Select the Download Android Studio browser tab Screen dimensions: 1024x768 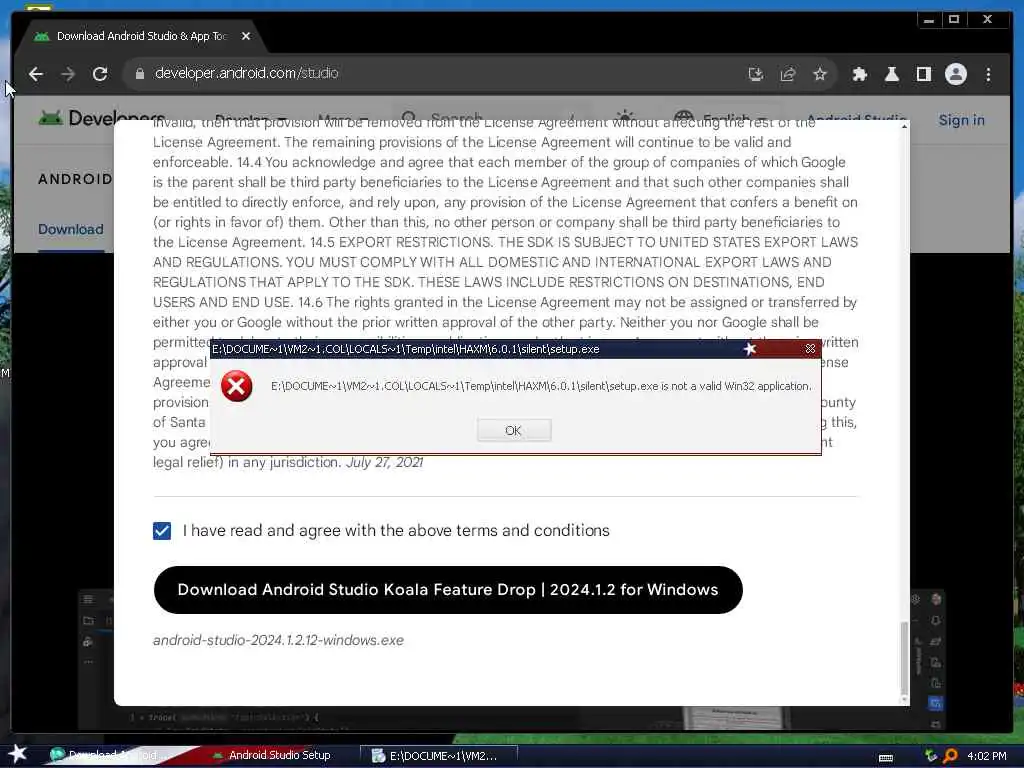[x=140, y=37]
